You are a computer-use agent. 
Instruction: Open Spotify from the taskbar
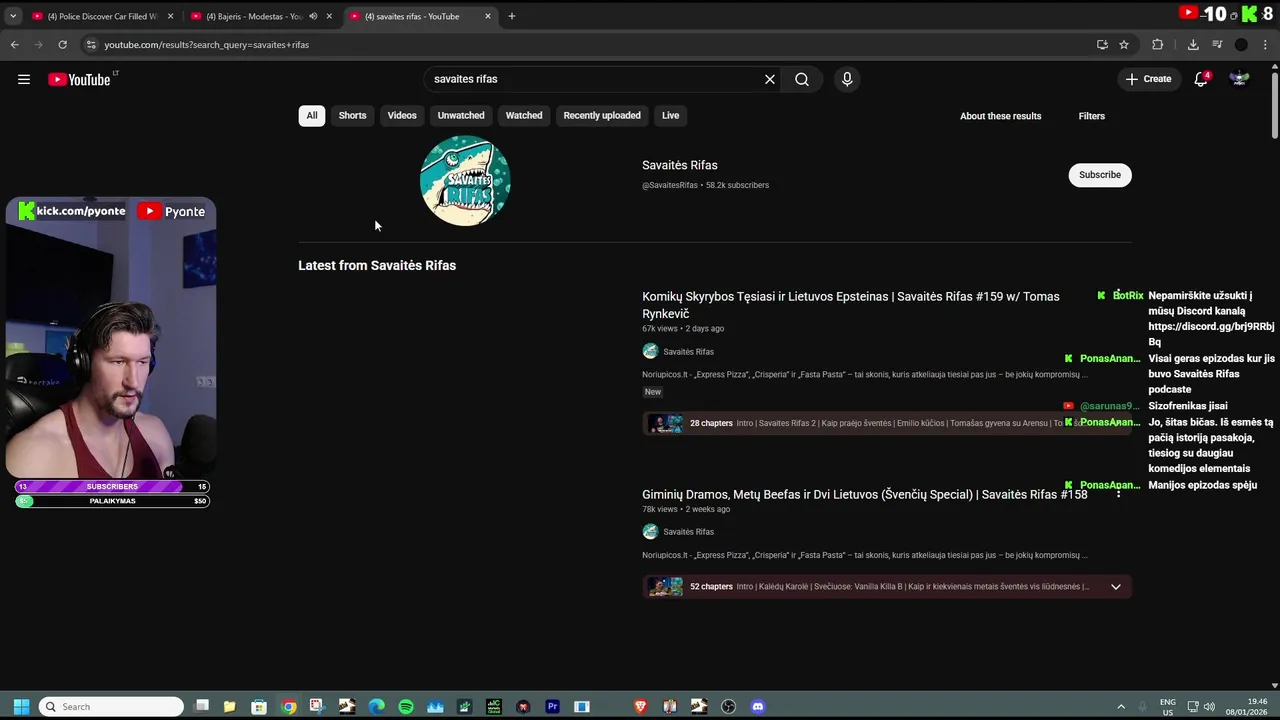406,706
